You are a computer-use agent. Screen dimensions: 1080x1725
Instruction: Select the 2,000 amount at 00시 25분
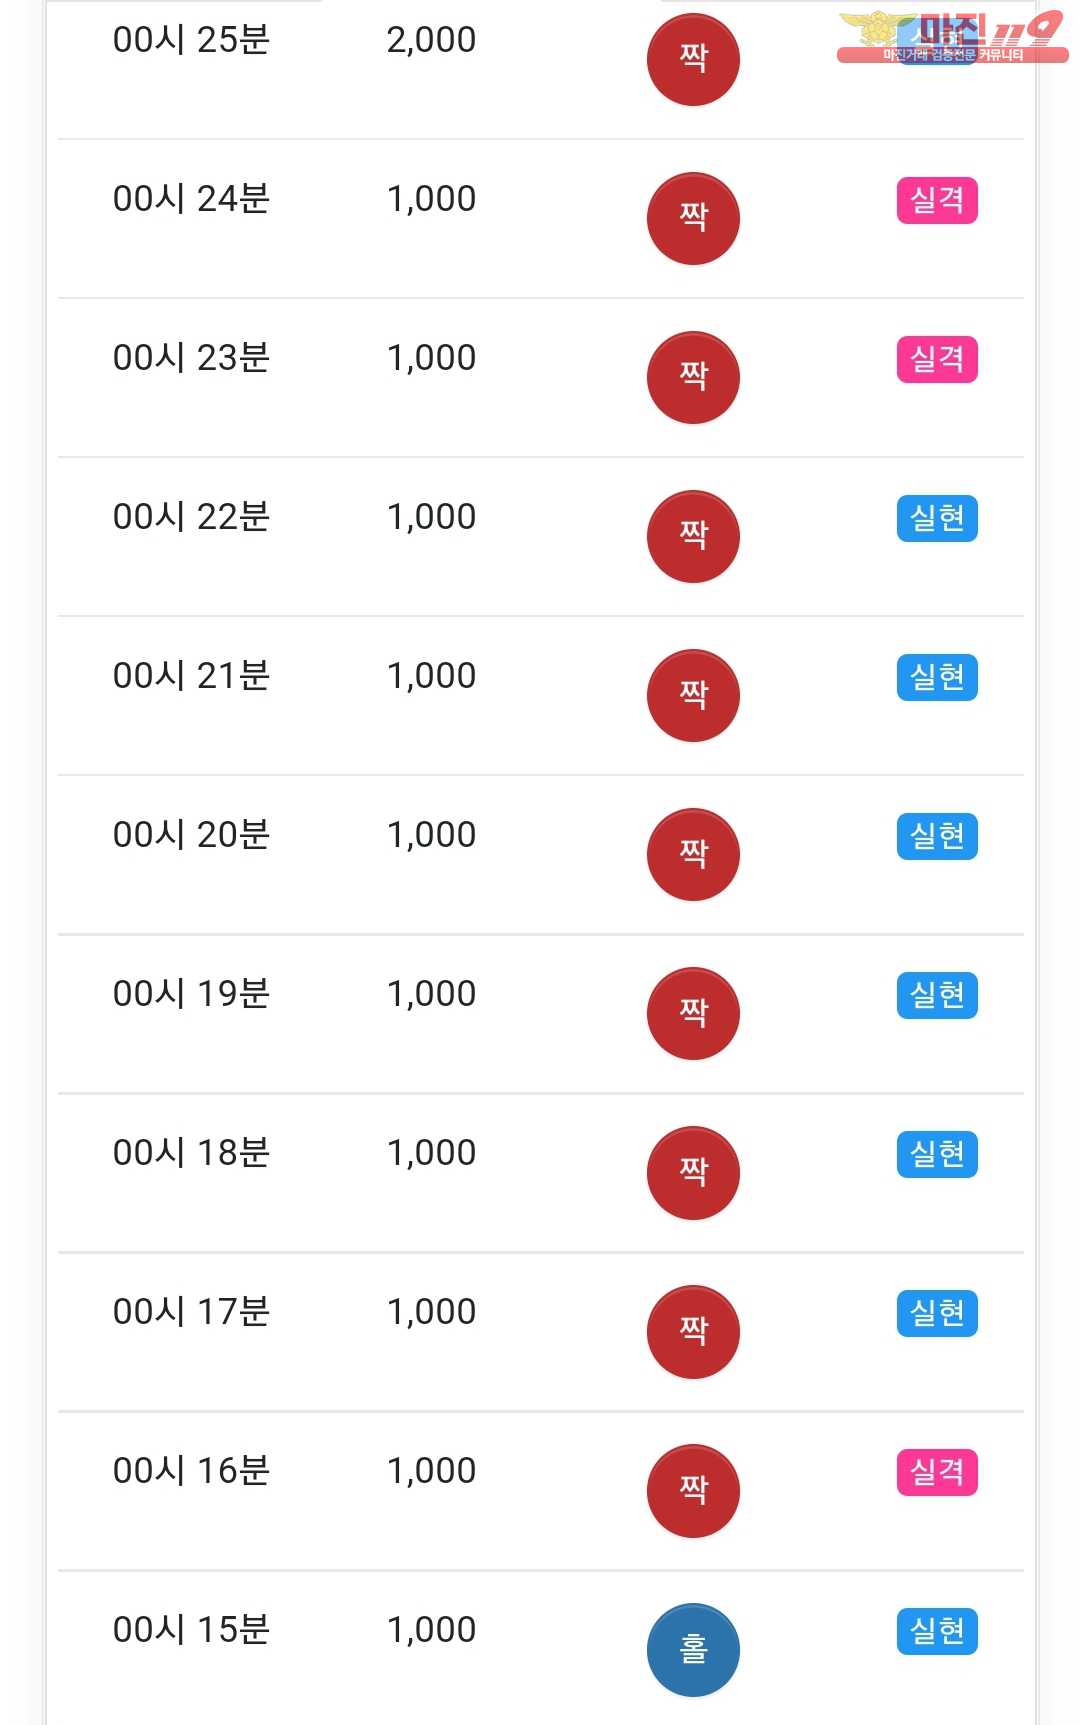pyautogui.click(x=431, y=40)
